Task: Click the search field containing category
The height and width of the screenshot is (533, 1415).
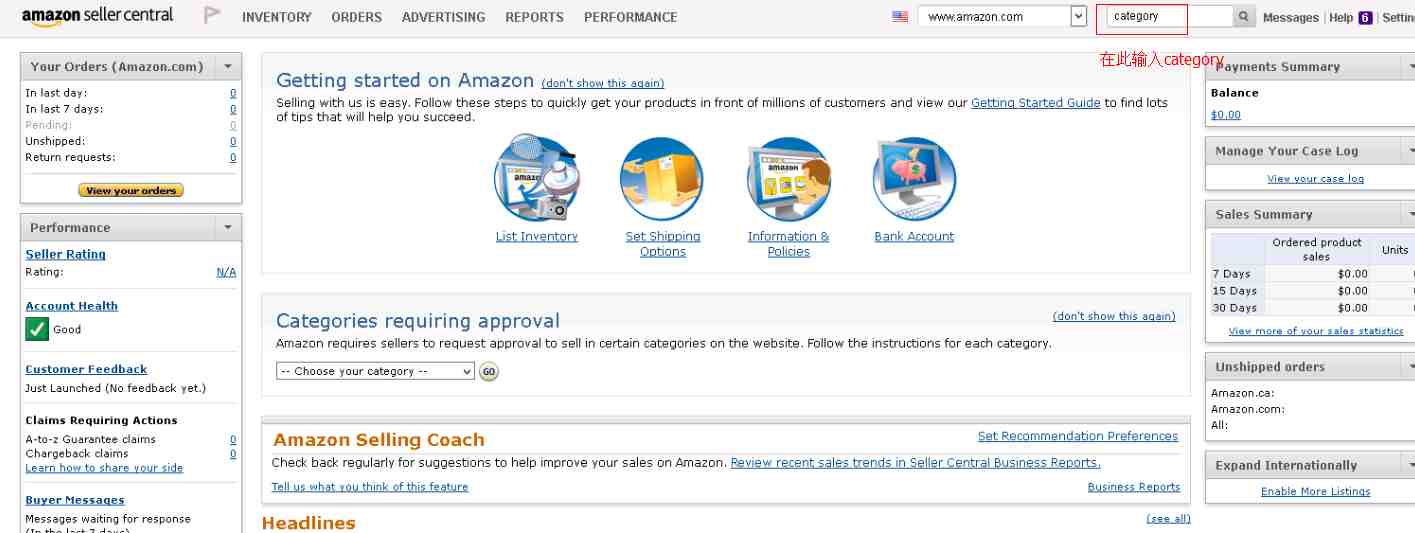Action: pyautogui.click(x=1170, y=17)
